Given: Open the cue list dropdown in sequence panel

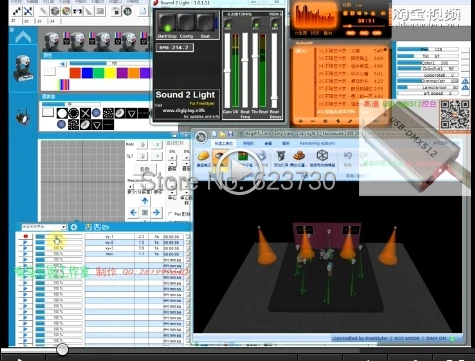Looking at the screenshot, I should [44, 227].
